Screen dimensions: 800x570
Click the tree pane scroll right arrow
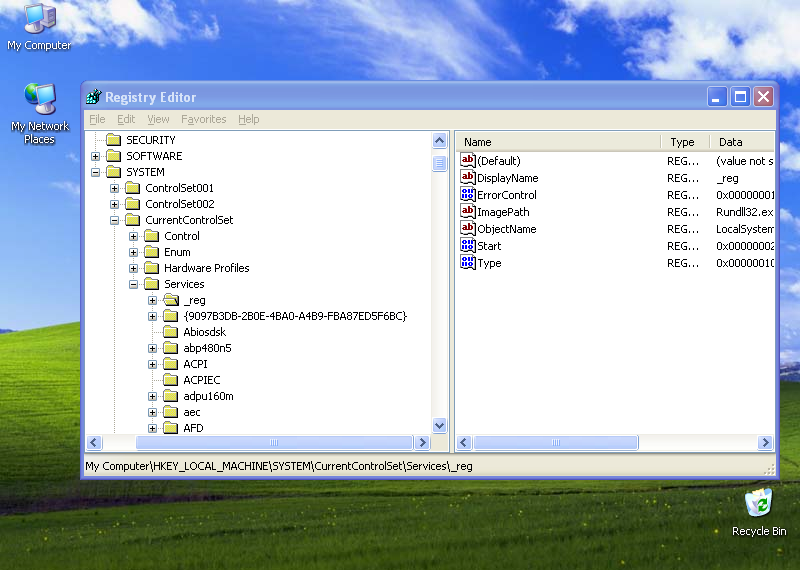422,442
